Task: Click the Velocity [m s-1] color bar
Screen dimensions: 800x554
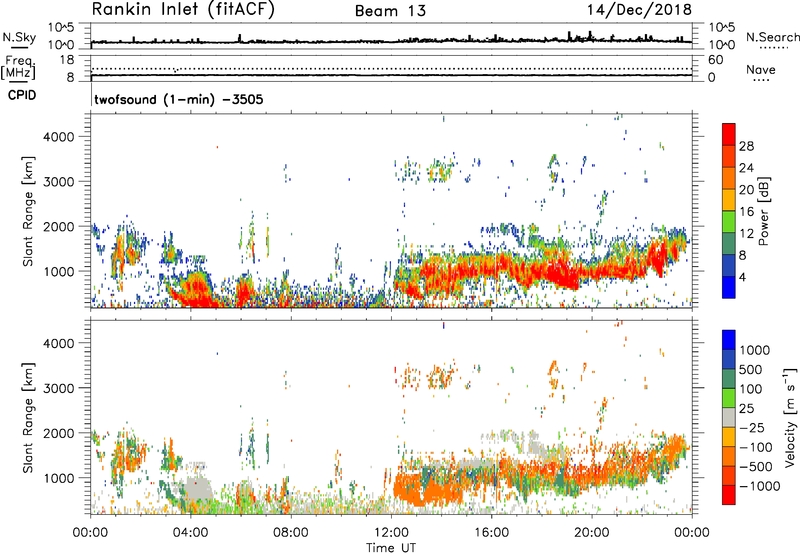Action: [729, 417]
